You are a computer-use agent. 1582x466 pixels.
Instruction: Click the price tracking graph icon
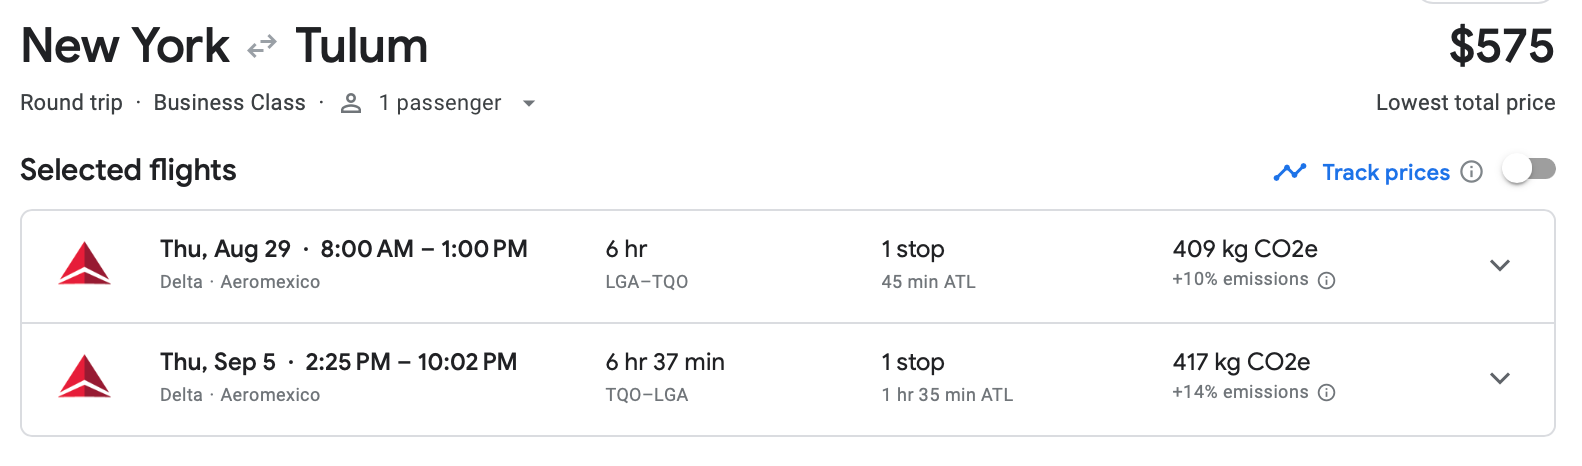click(1290, 172)
